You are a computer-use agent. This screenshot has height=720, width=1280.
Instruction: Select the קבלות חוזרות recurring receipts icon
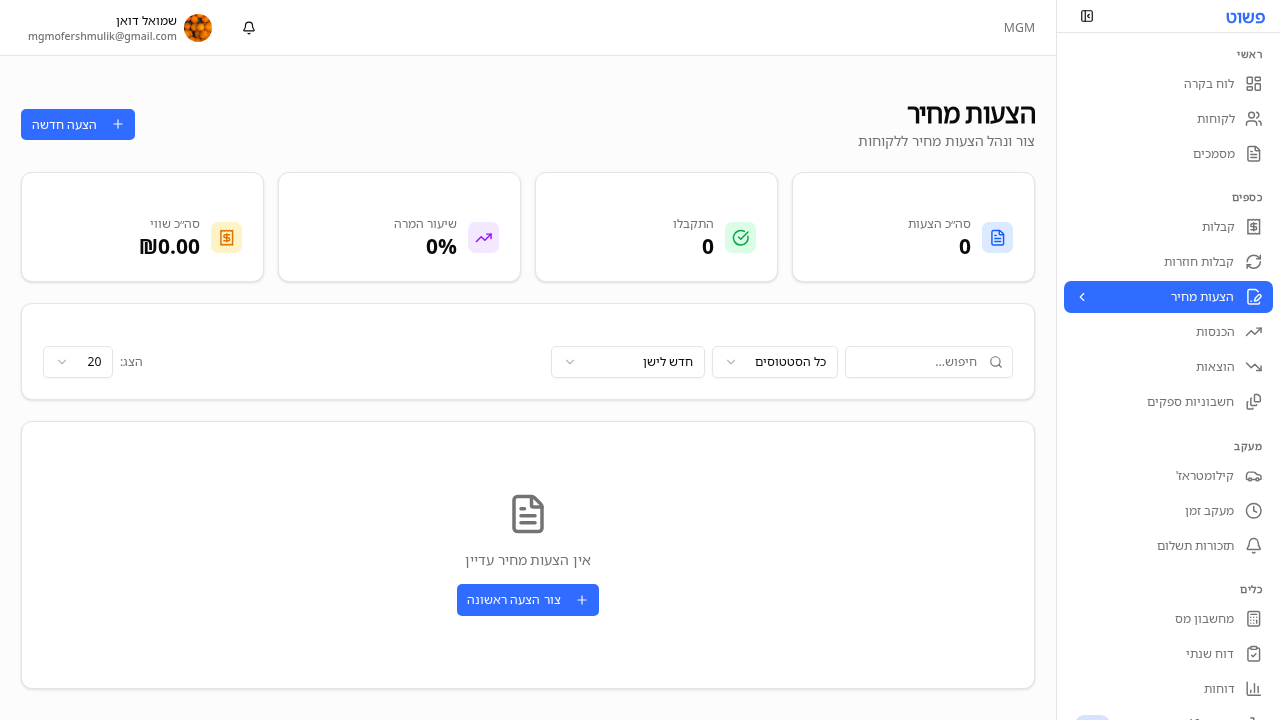point(1253,262)
